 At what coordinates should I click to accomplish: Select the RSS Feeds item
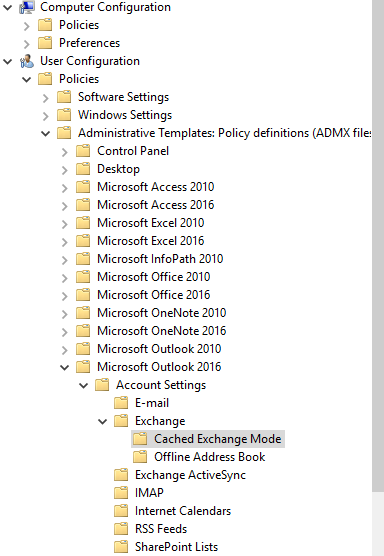click(161, 529)
